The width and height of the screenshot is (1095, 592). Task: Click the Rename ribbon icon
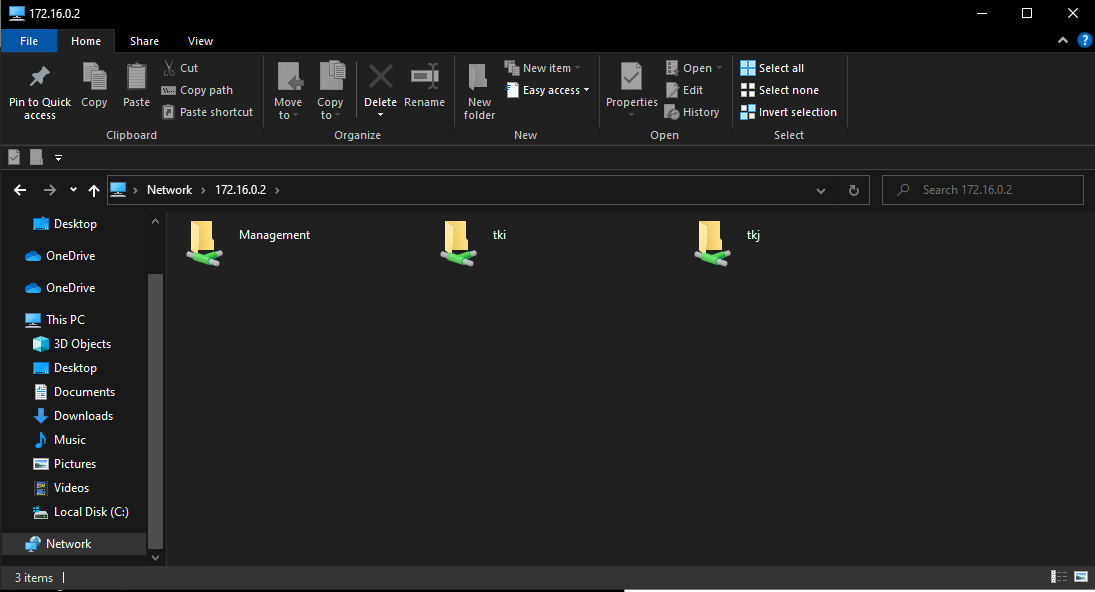425,77
